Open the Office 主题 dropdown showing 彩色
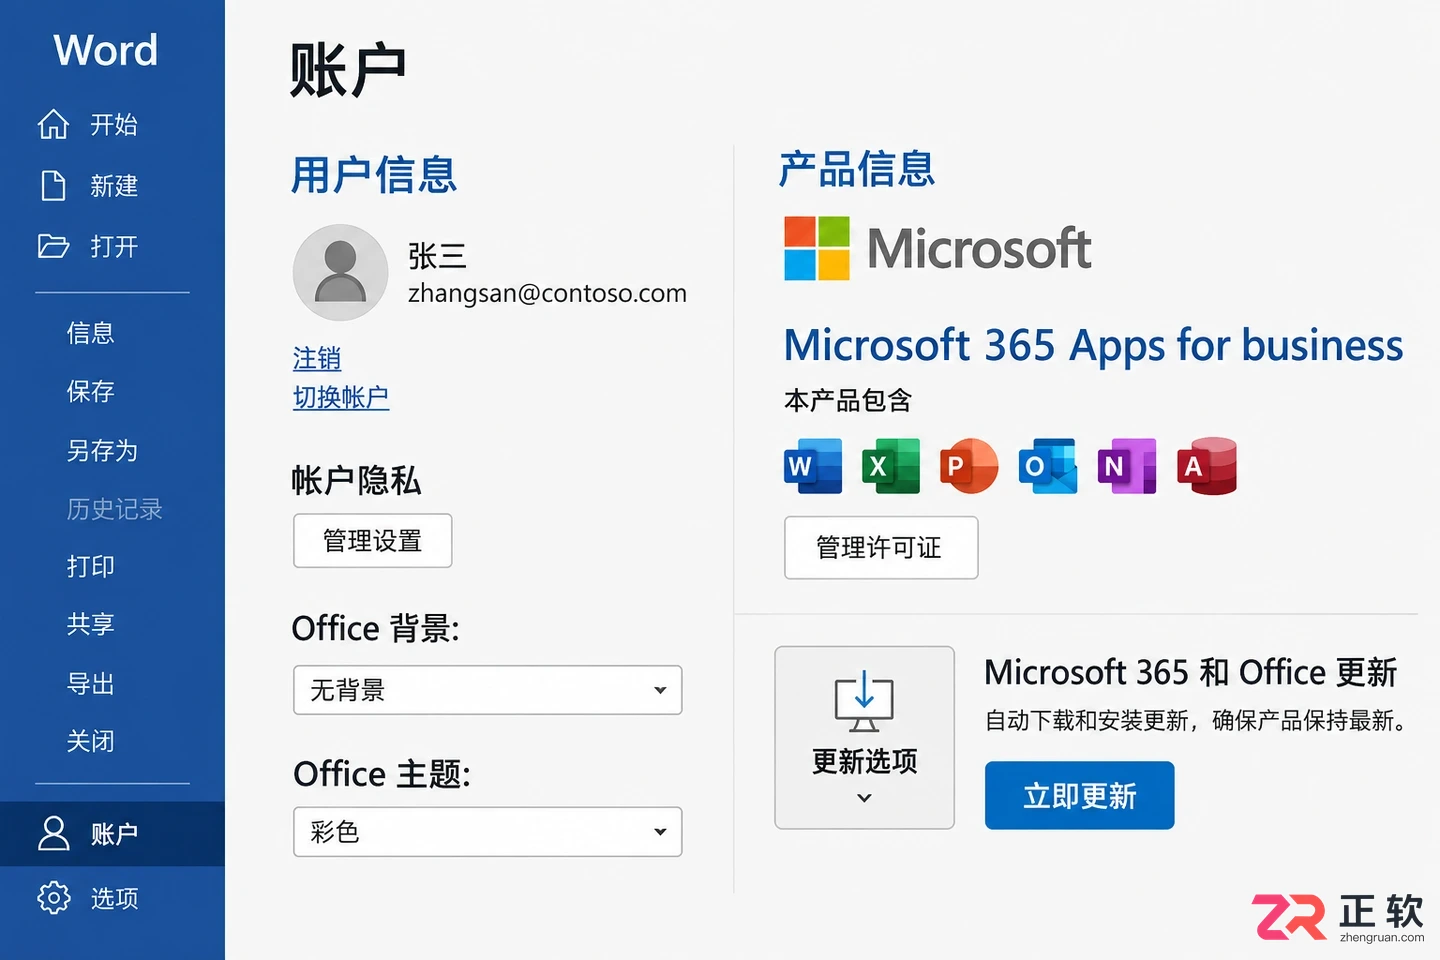This screenshot has width=1440, height=960. pos(488,832)
